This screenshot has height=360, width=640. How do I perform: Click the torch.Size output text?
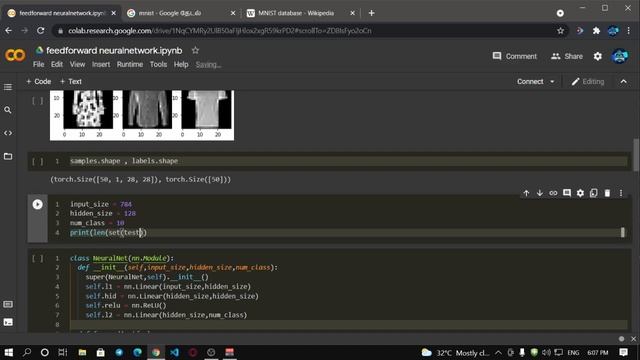pyautogui.click(x=140, y=180)
